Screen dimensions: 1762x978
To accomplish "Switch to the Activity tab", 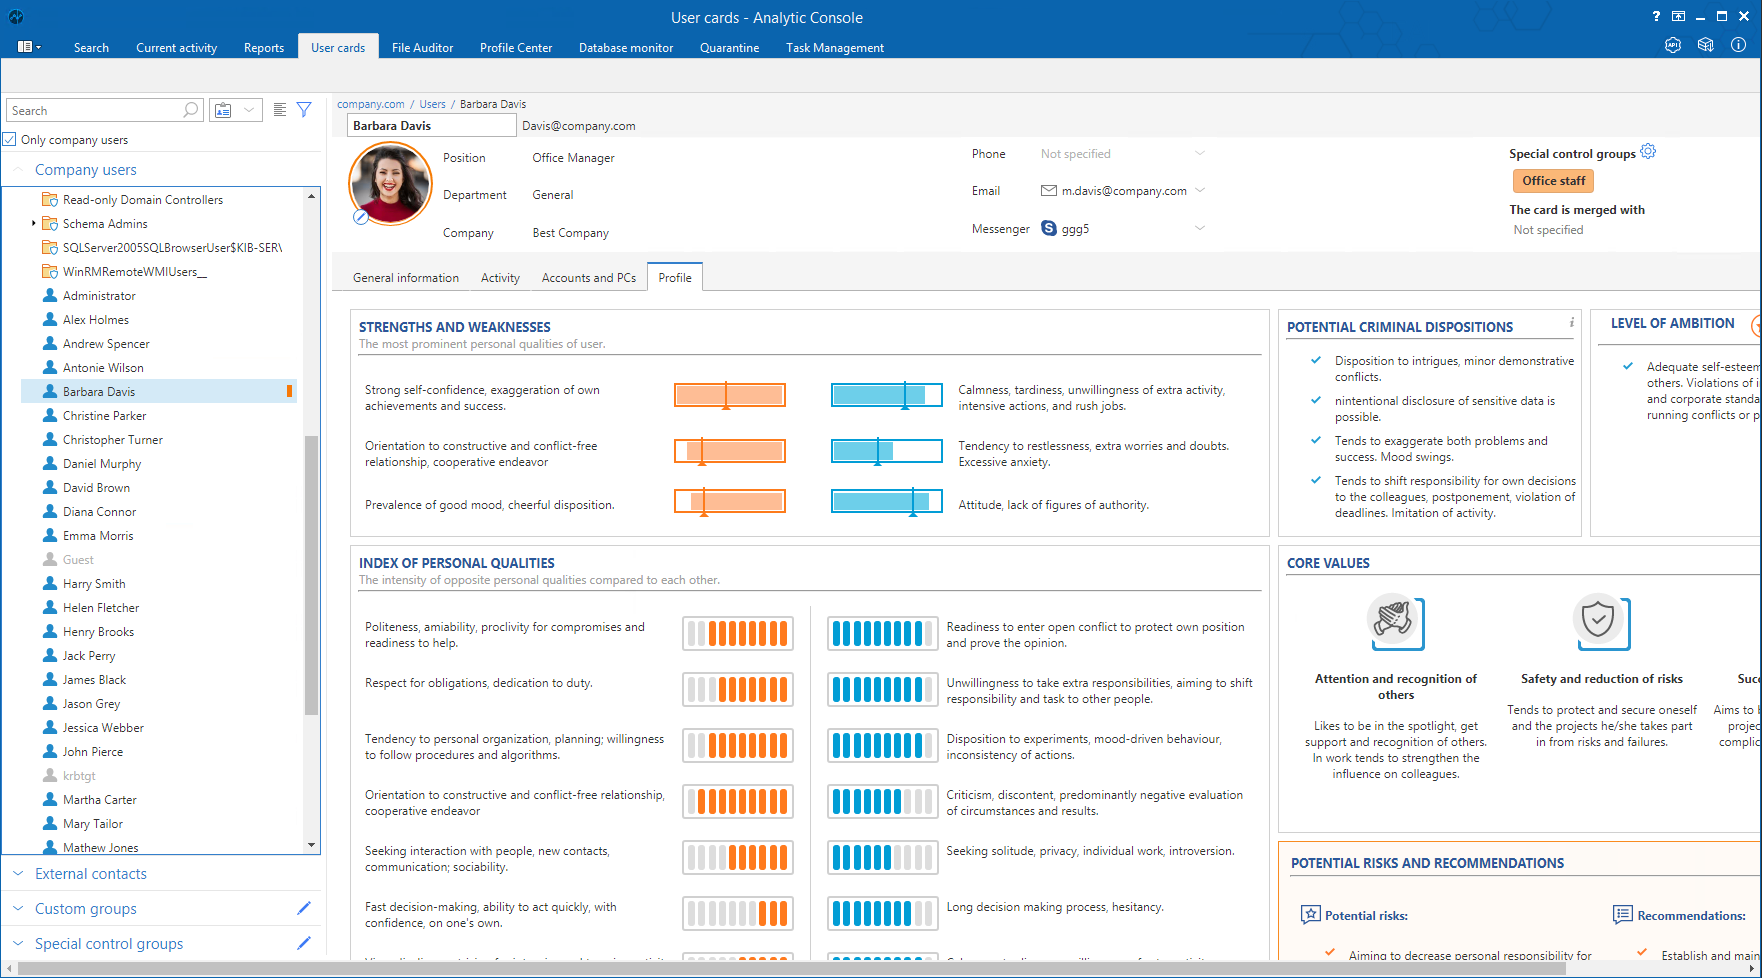I will [x=500, y=277].
